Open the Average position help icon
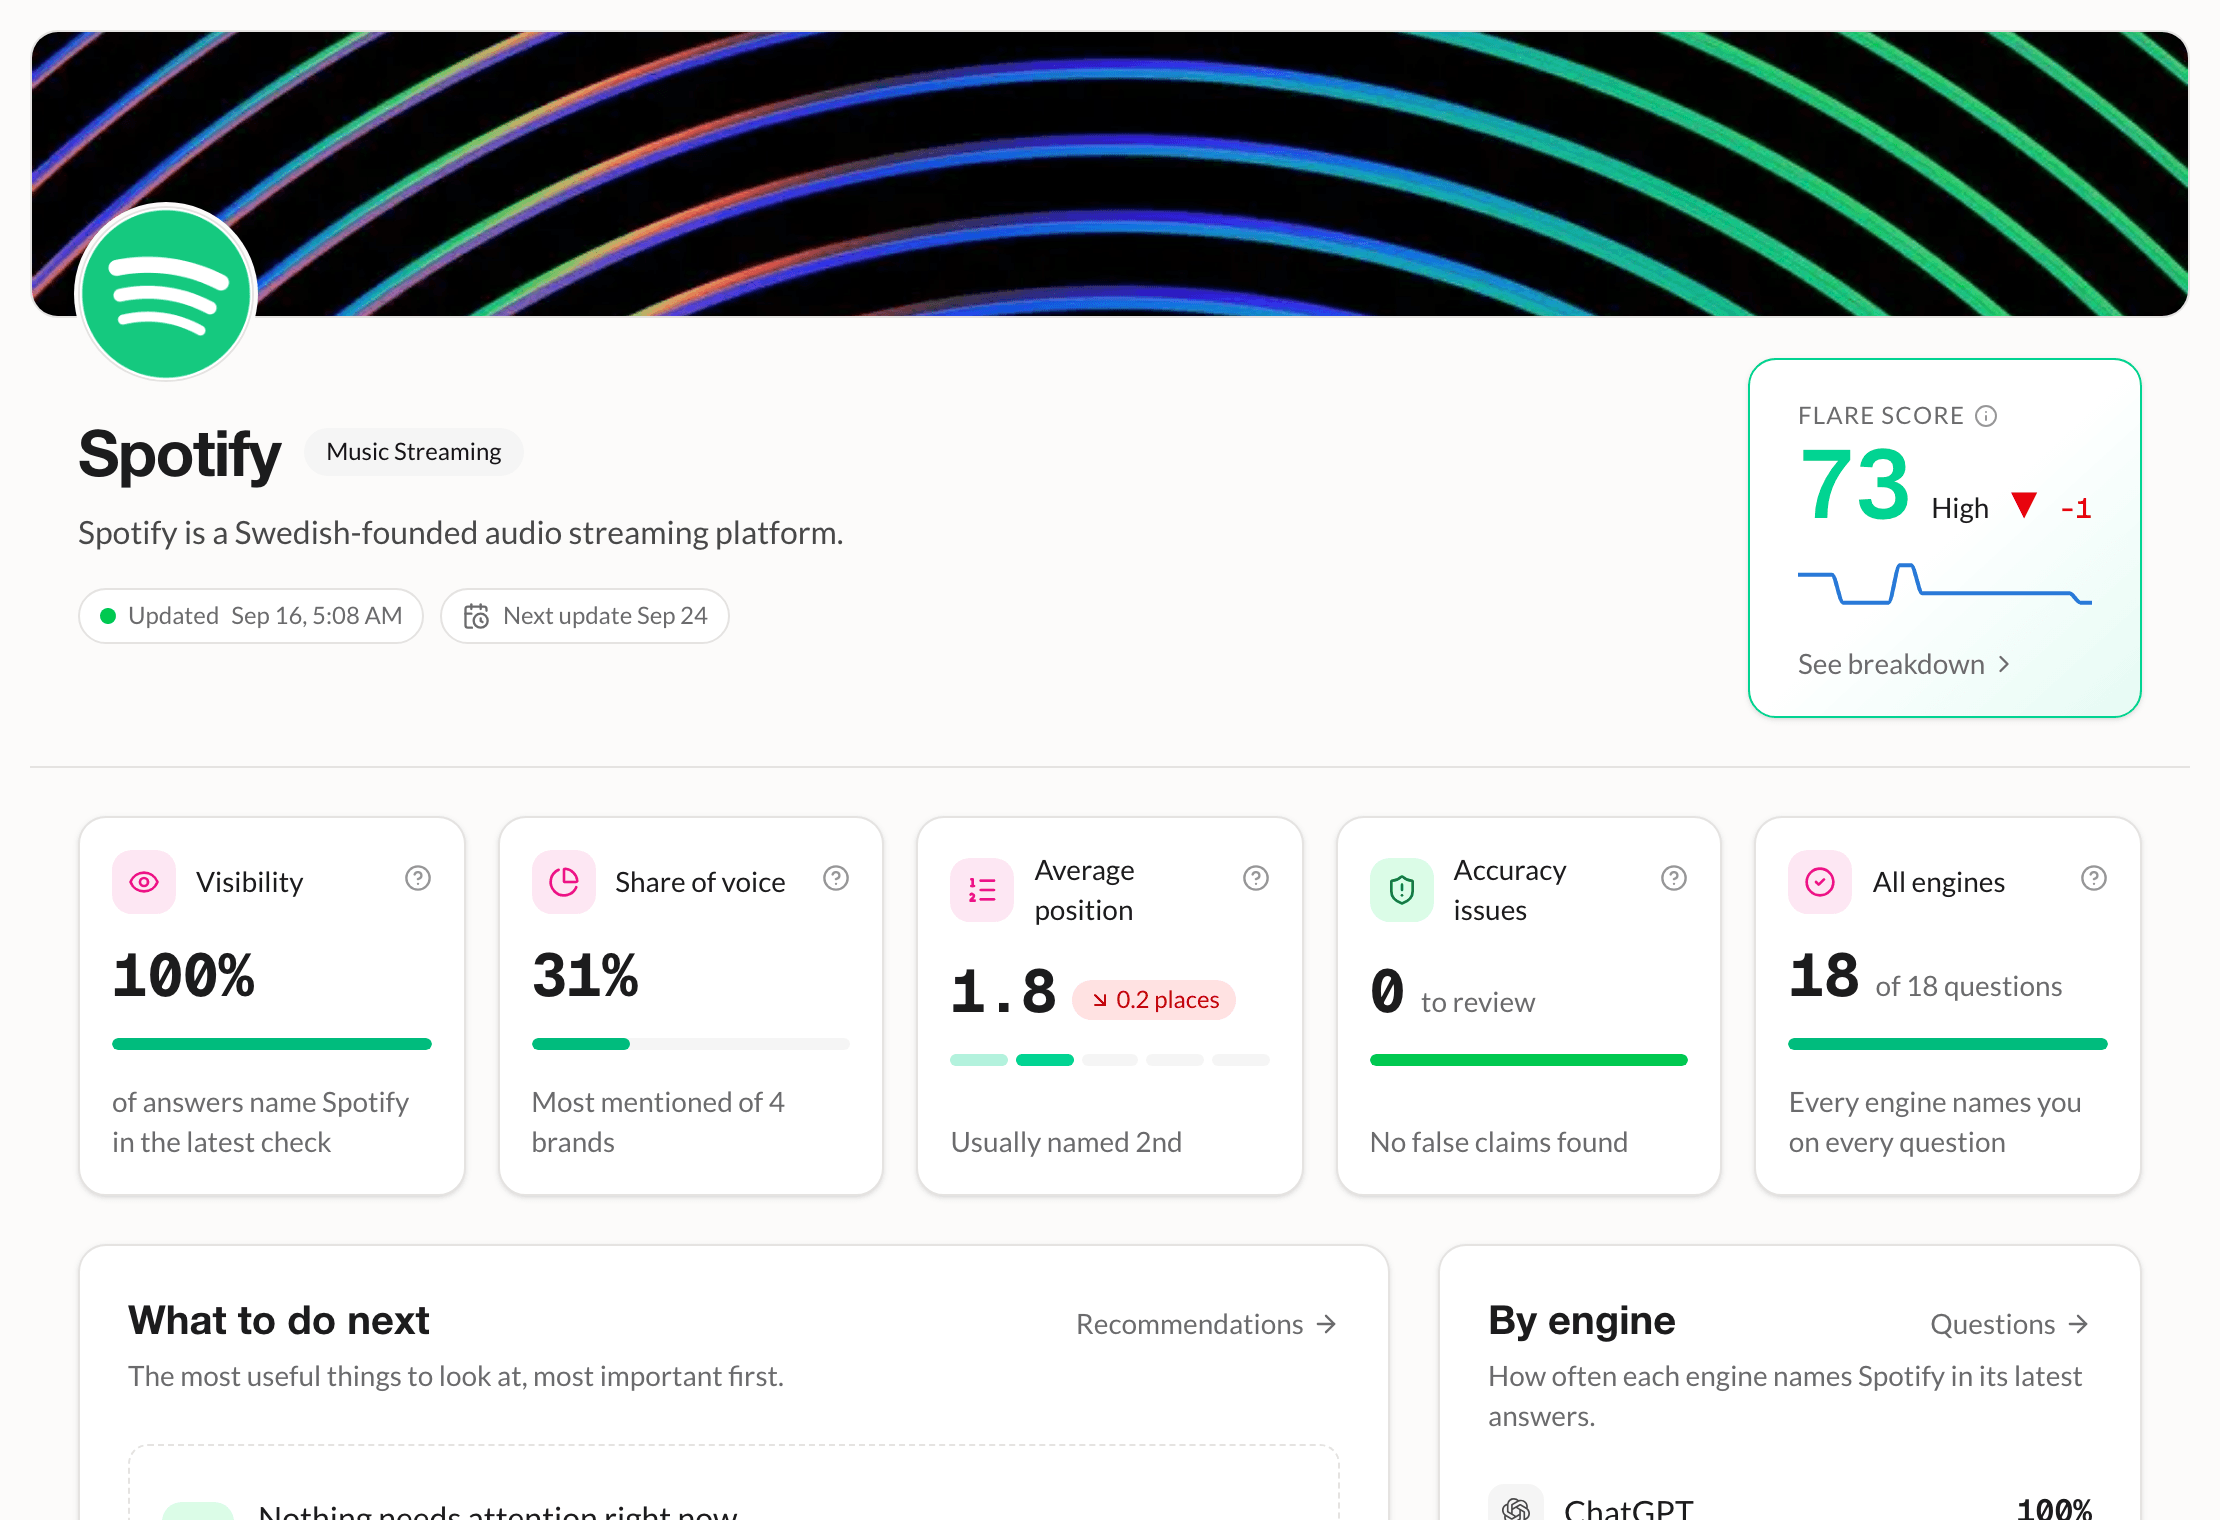The image size is (2220, 1520). click(x=1256, y=878)
